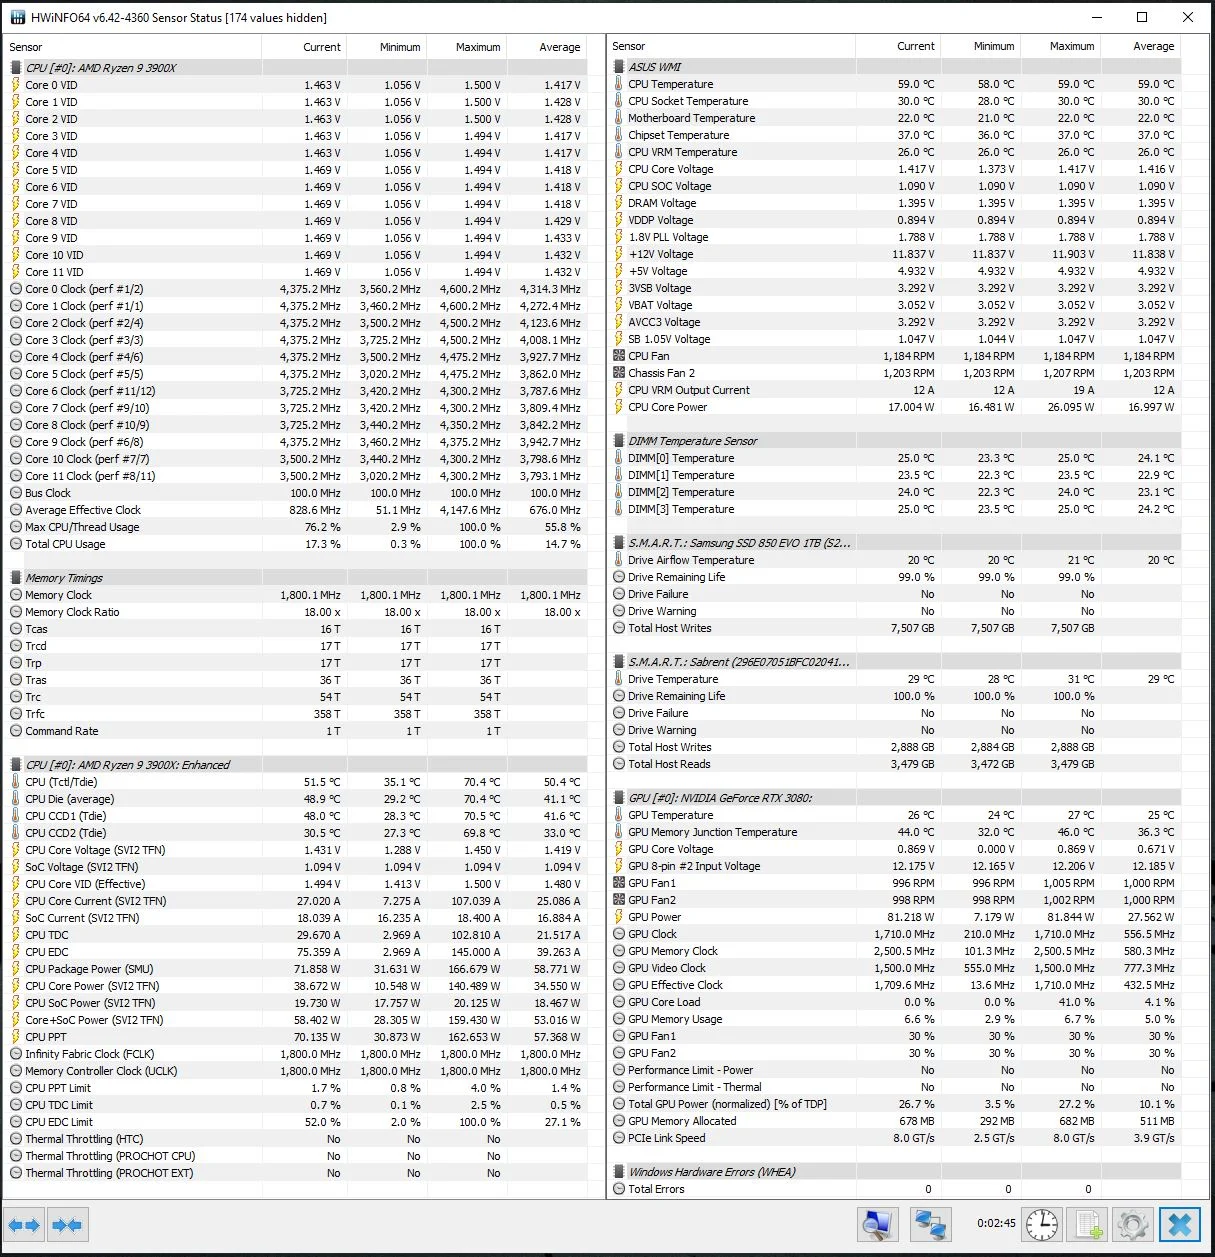Click the thermometer icon beside CPU (Tctl/Tdie)
Viewport: 1215px width, 1257px height.
pyautogui.click(x=16, y=782)
